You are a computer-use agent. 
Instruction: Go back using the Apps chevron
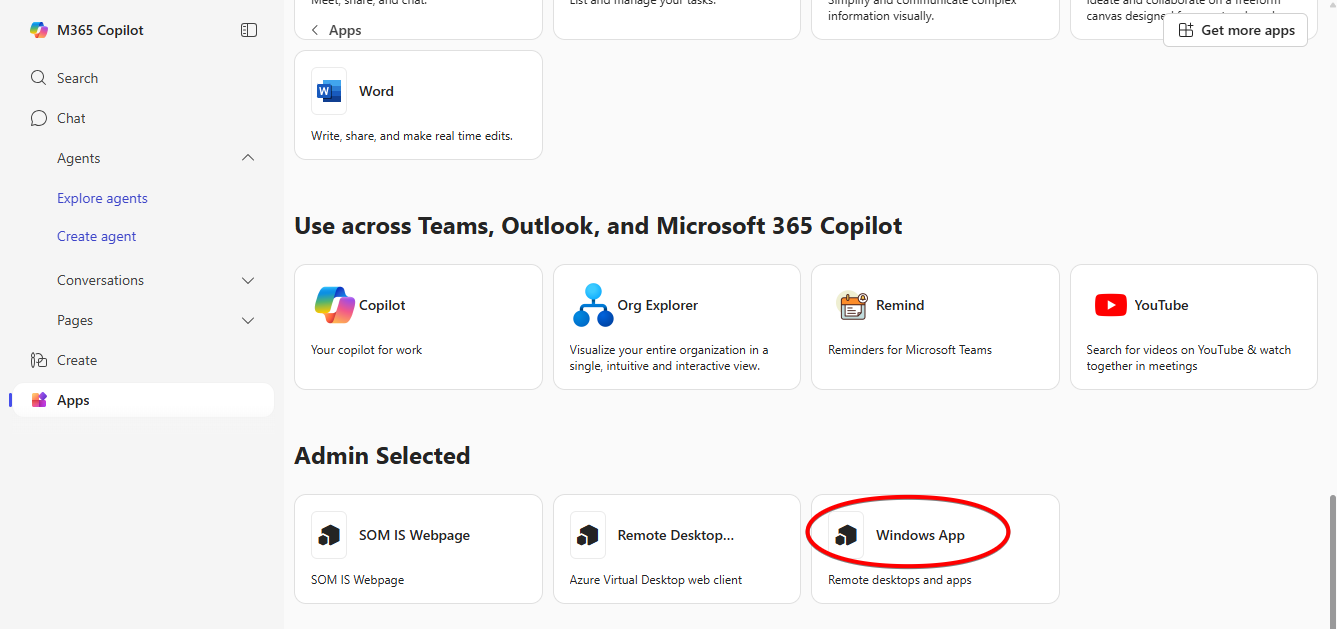pyautogui.click(x=315, y=30)
